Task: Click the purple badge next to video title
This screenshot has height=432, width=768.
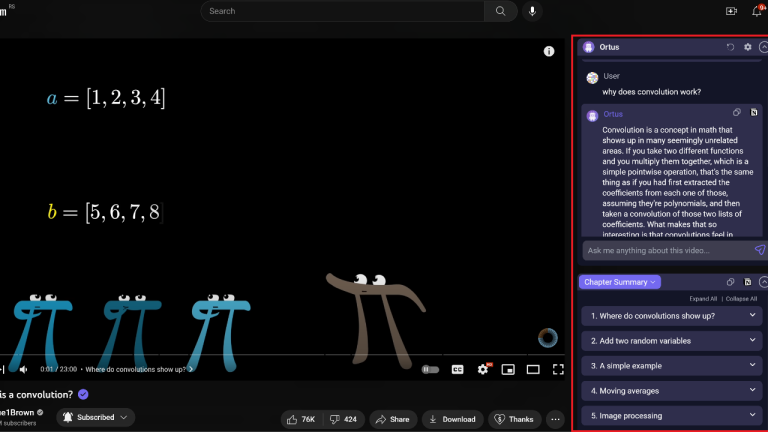Action: pos(83,394)
